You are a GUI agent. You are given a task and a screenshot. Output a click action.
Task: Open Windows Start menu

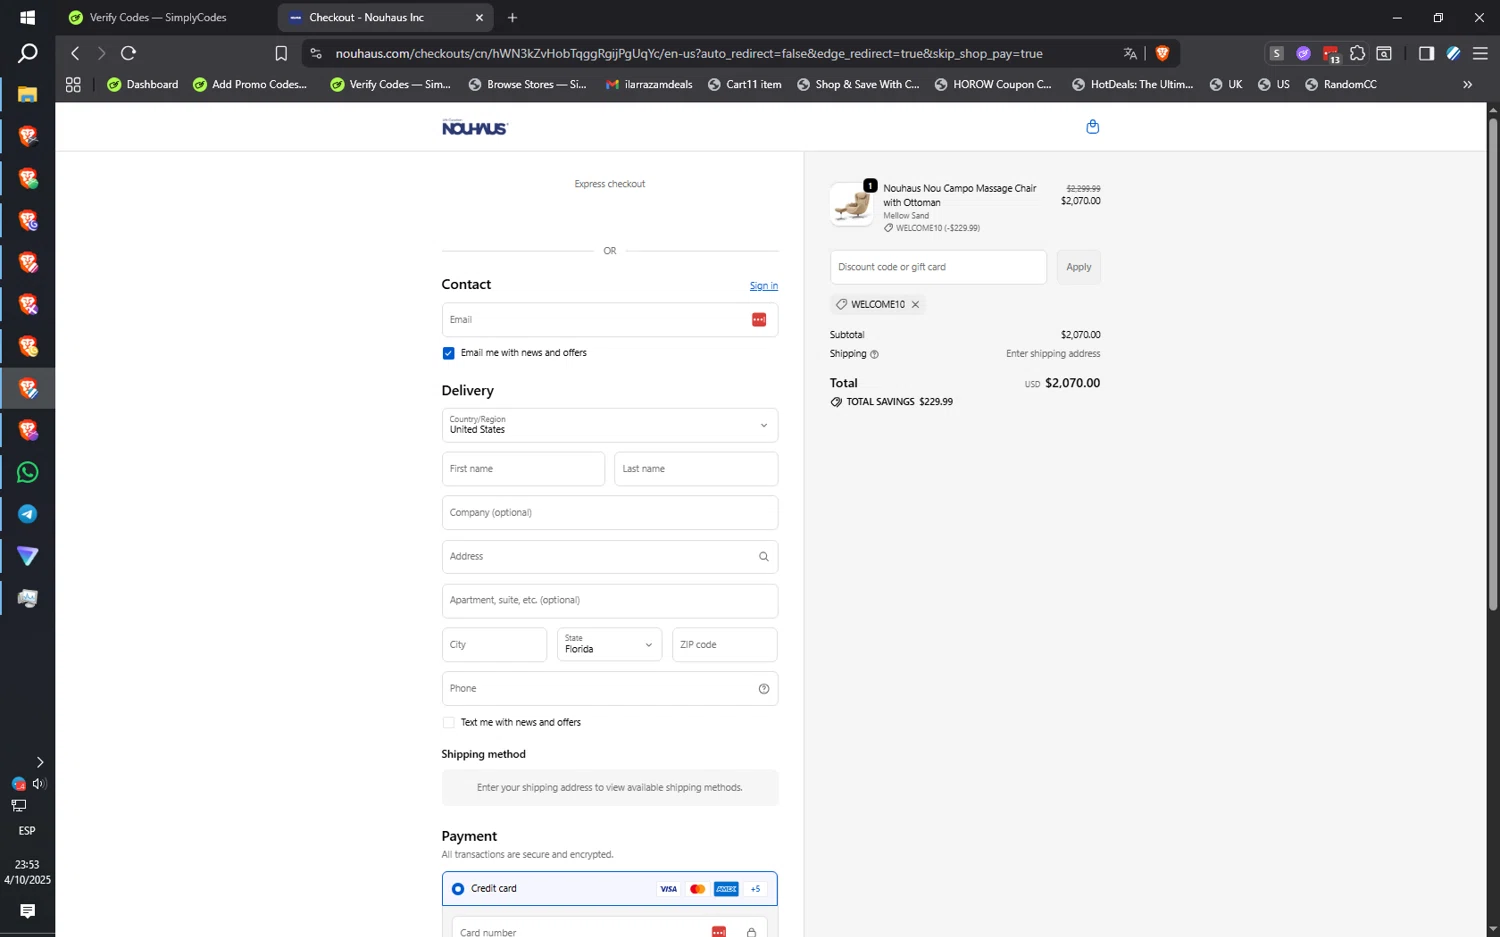[x=27, y=17]
